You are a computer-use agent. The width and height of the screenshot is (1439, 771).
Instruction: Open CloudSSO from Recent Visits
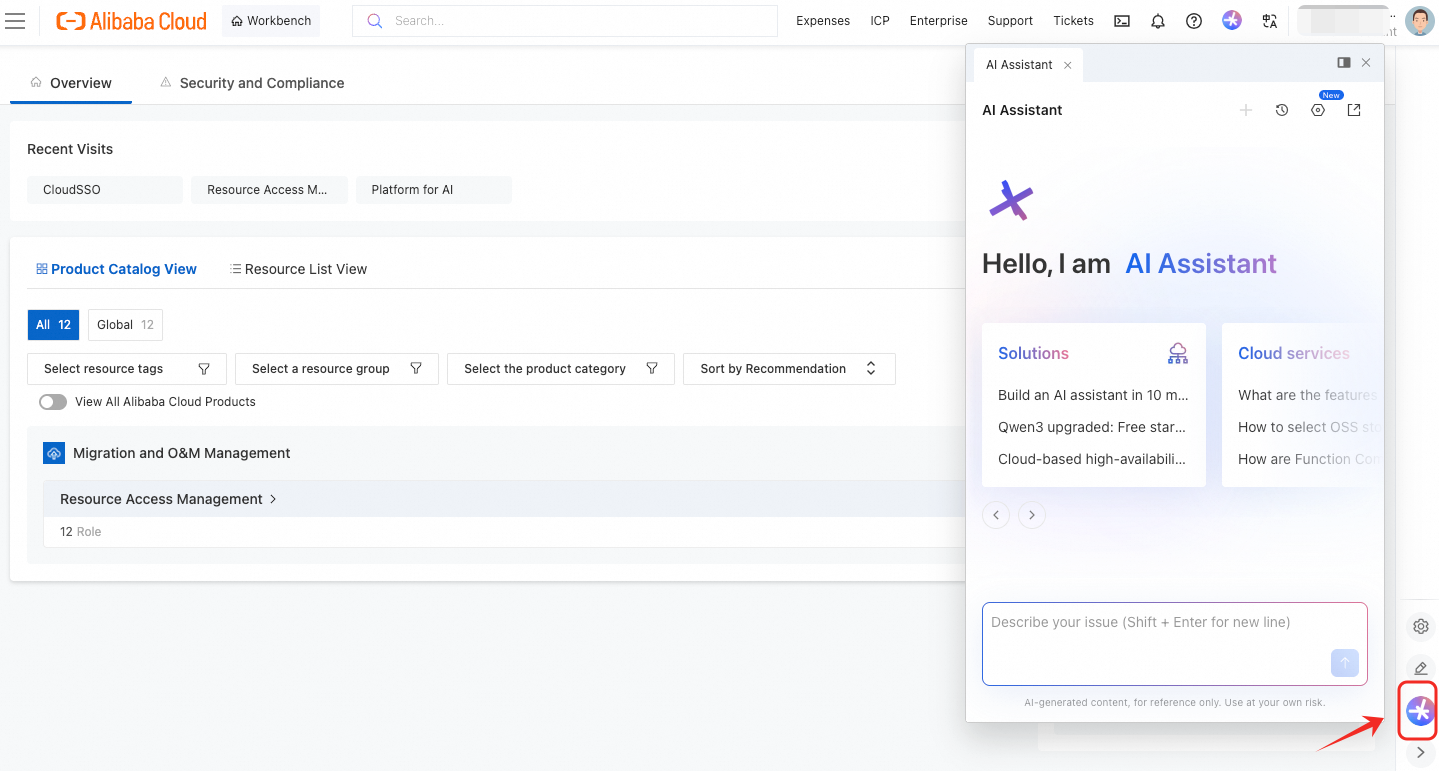coord(105,190)
